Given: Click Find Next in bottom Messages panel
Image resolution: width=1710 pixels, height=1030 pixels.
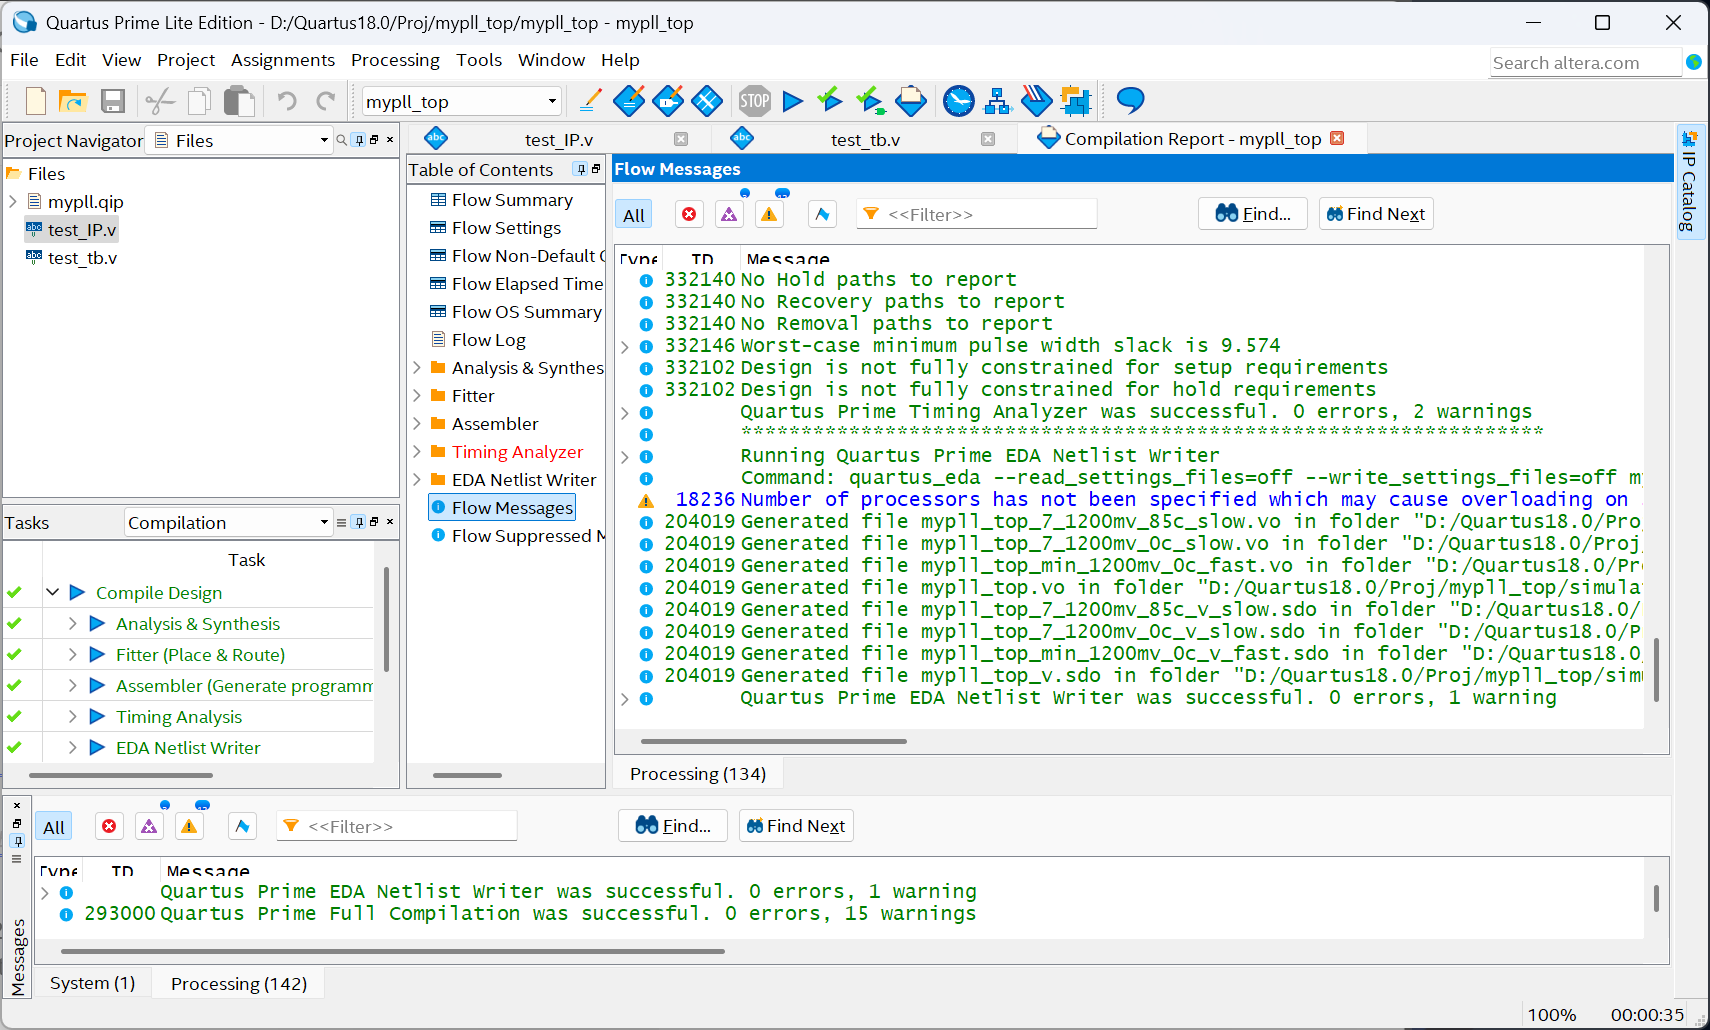Looking at the screenshot, I should tap(796, 825).
